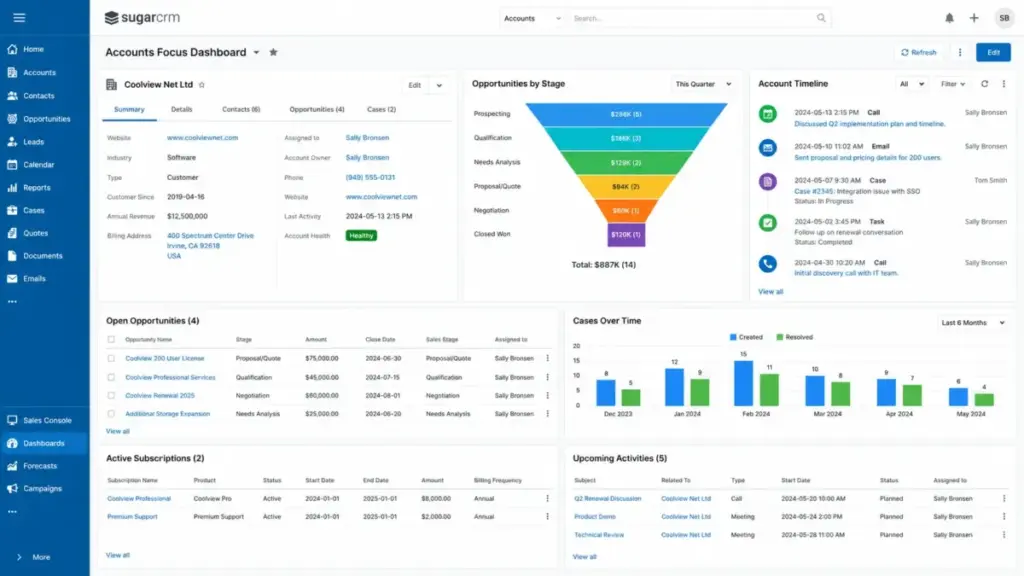Open the hamburger menu icon

click(19, 18)
